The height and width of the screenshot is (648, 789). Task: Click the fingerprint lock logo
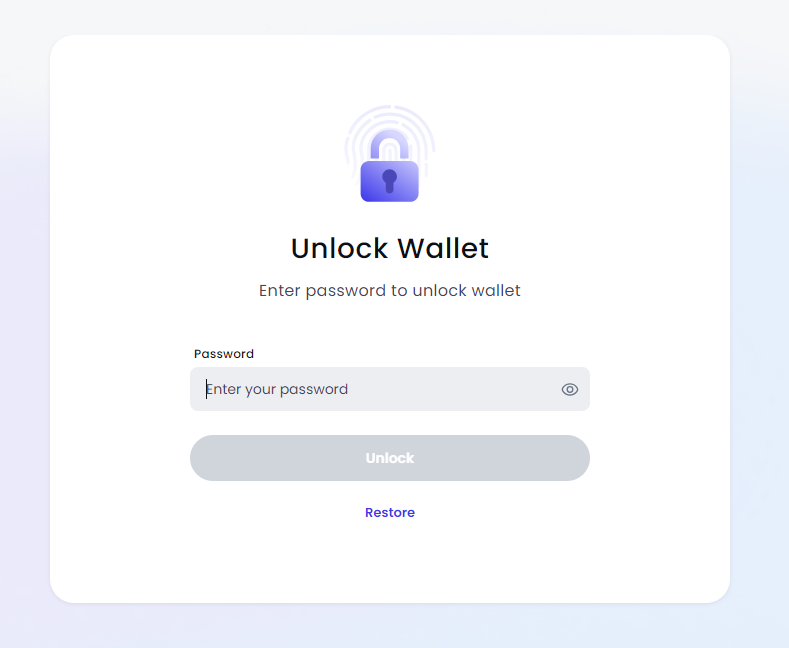tap(389, 160)
